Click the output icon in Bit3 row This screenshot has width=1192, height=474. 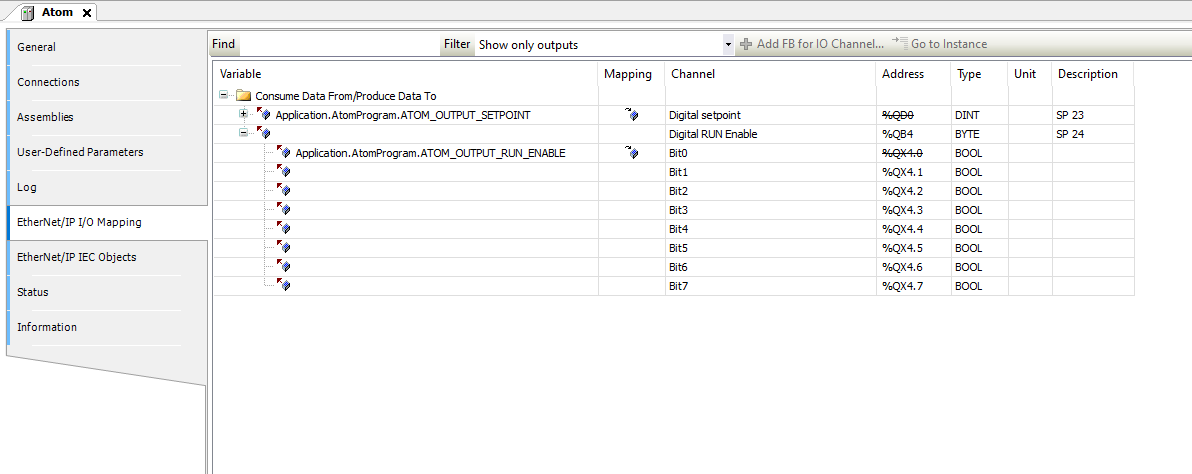click(x=283, y=210)
